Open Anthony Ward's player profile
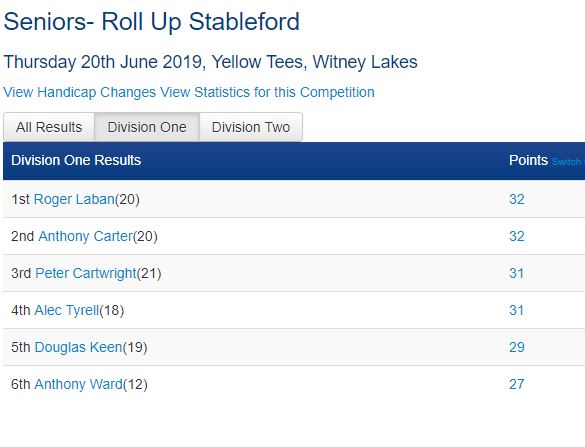 [78, 384]
